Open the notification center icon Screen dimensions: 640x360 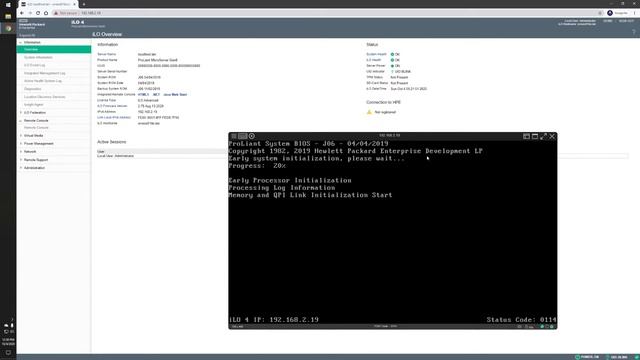pos(8,353)
